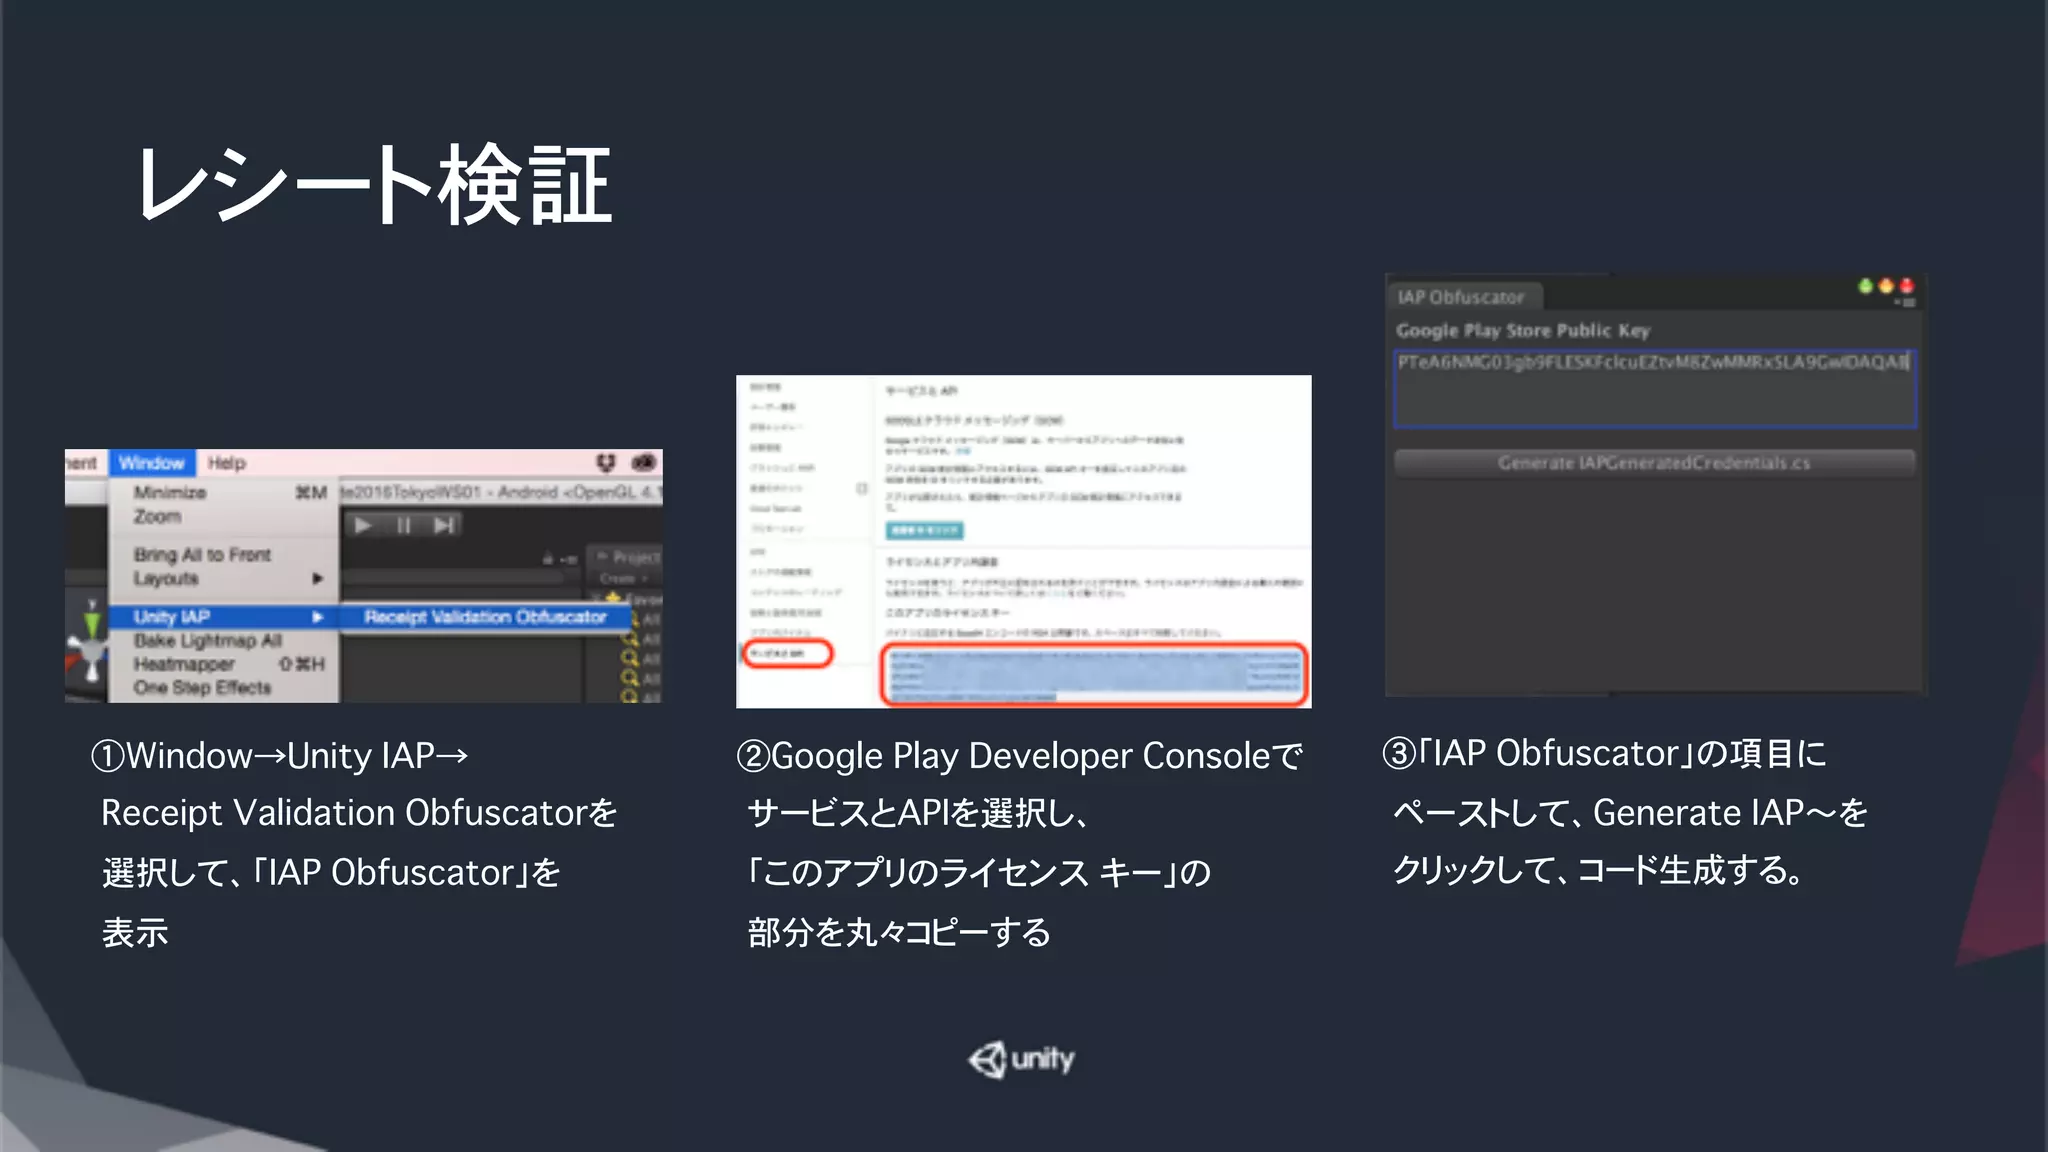
Task: Click the teal button in Developer Console page
Action: coord(925,530)
